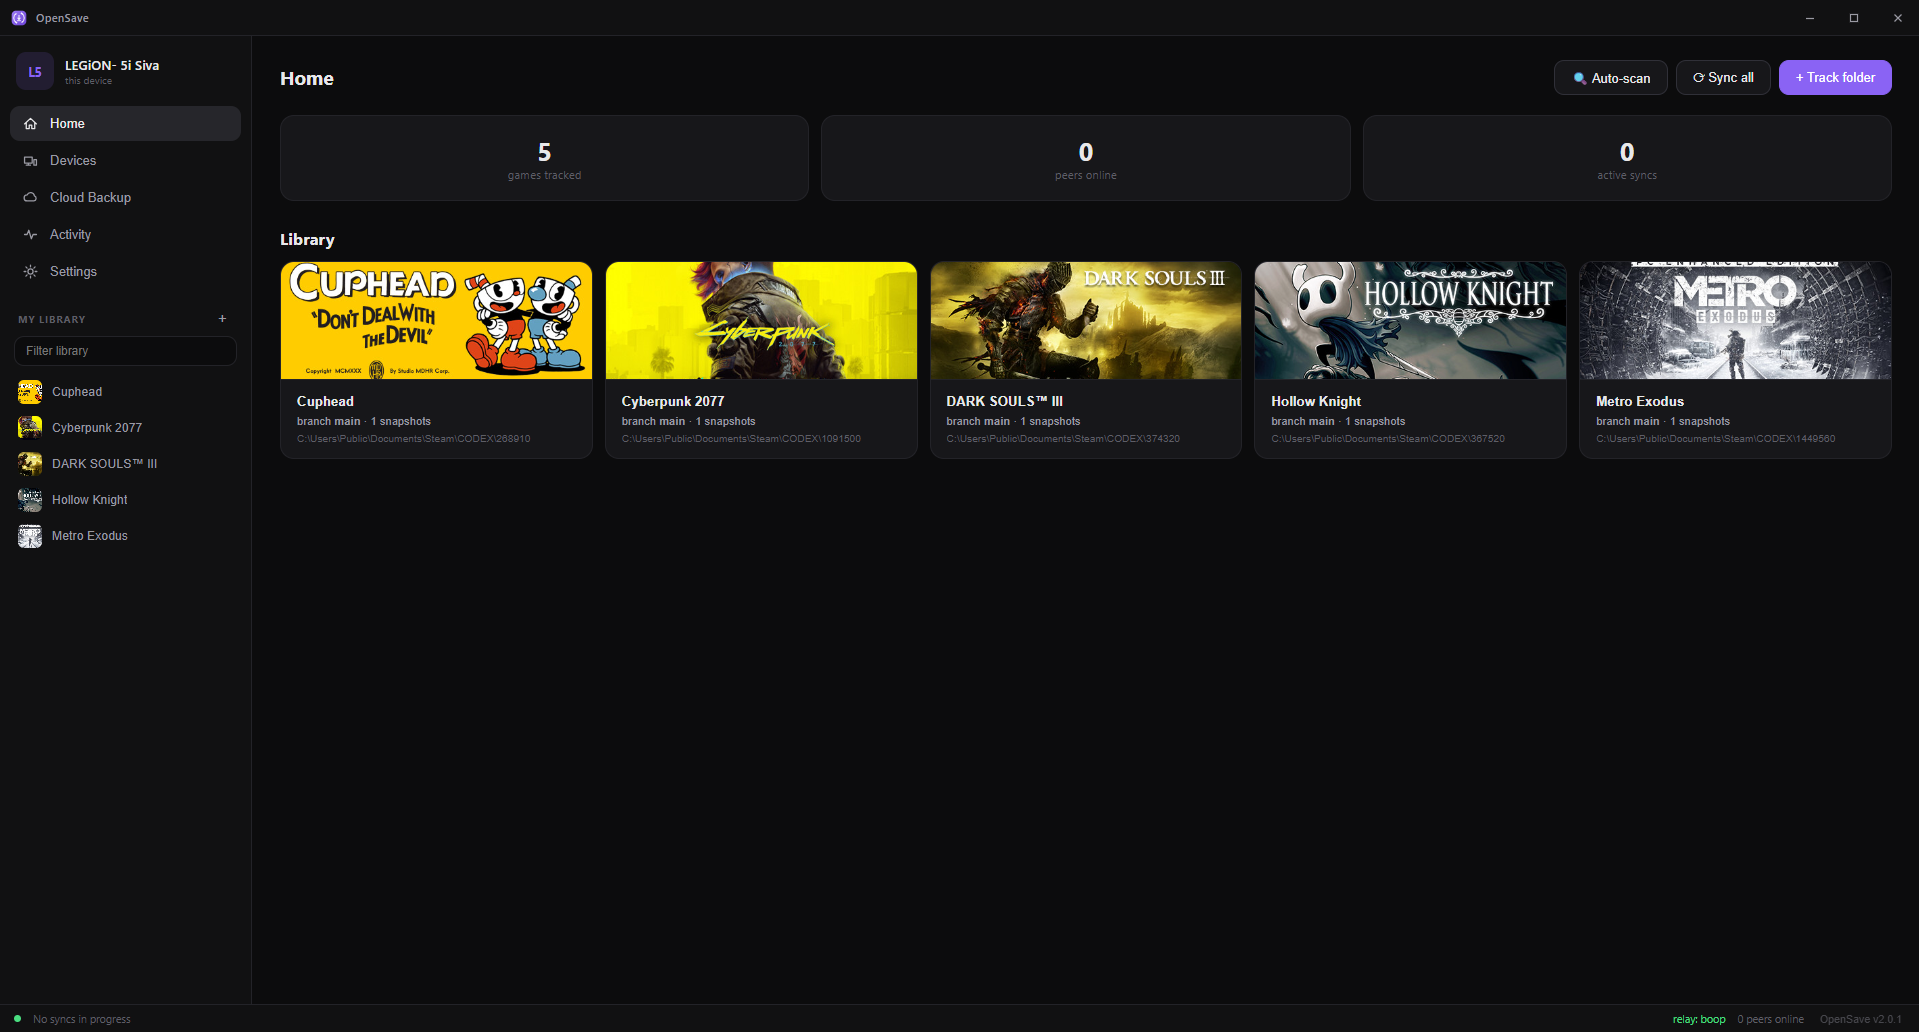Click Metro Exodus icon in sidebar library

coord(30,536)
